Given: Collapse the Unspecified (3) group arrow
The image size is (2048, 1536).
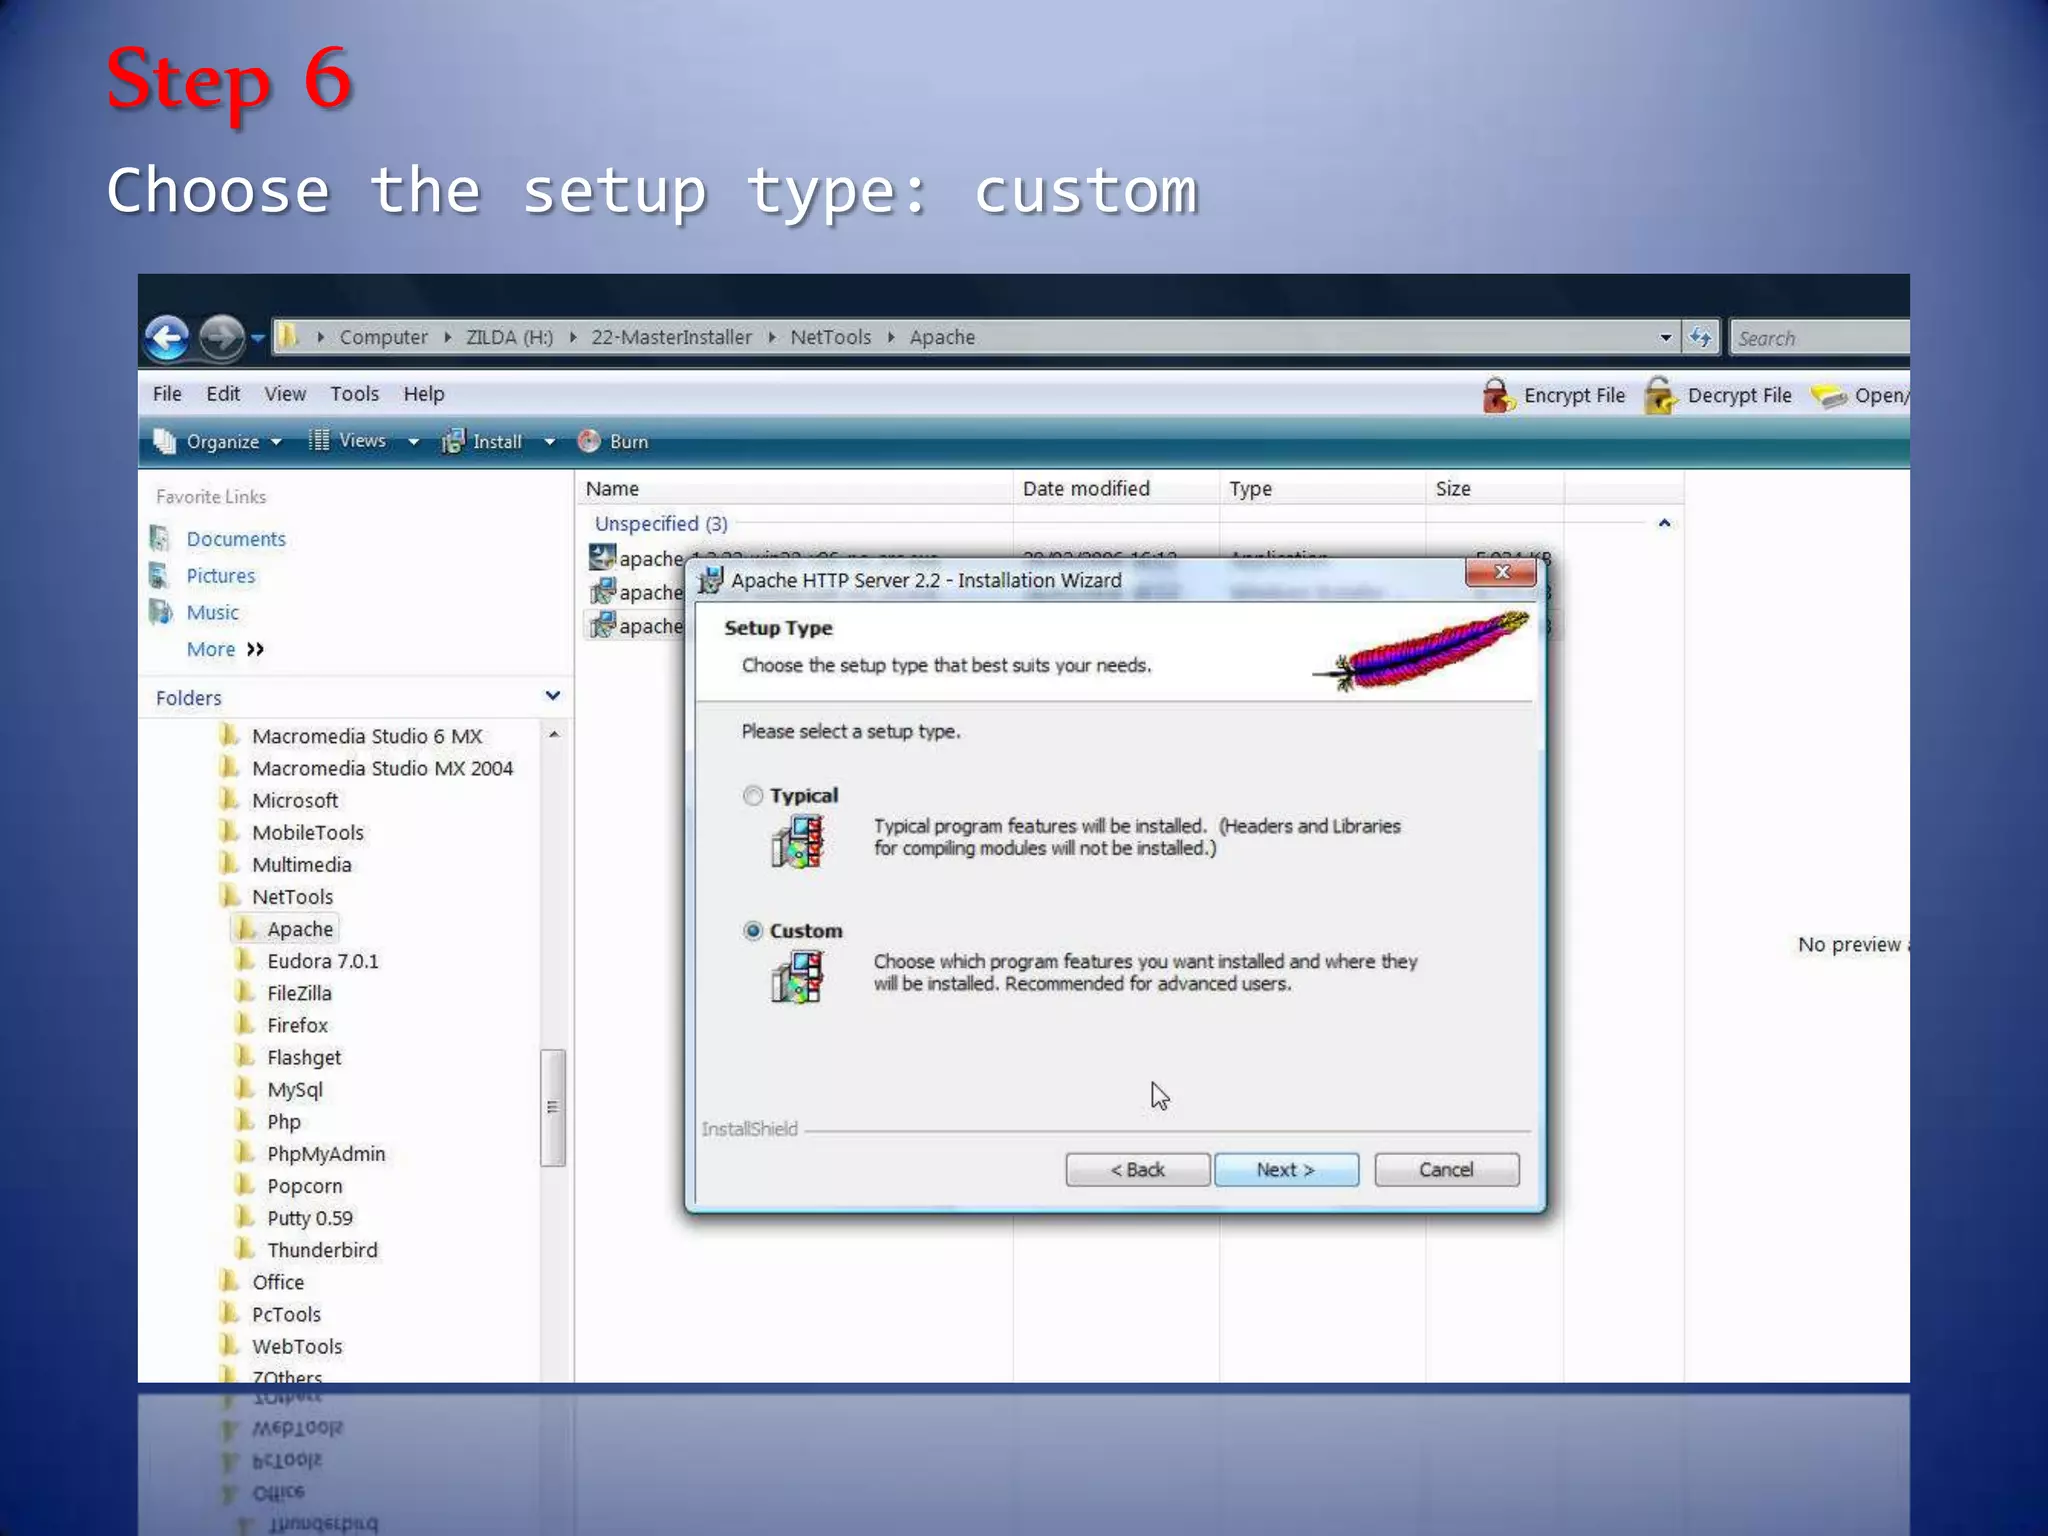Looking at the screenshot, I should coord(1664,523).
